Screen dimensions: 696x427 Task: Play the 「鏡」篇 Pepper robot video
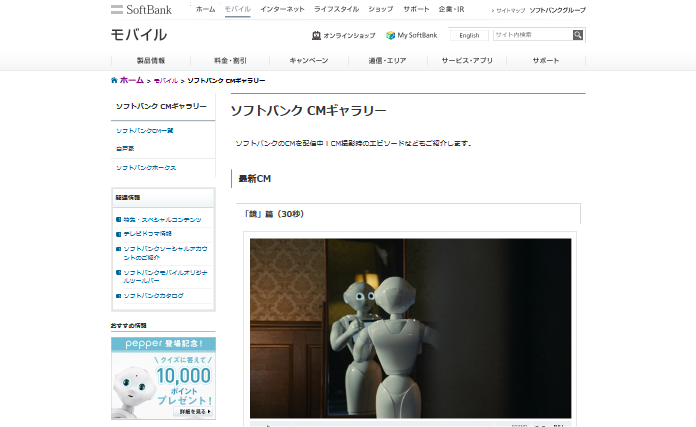411,328
